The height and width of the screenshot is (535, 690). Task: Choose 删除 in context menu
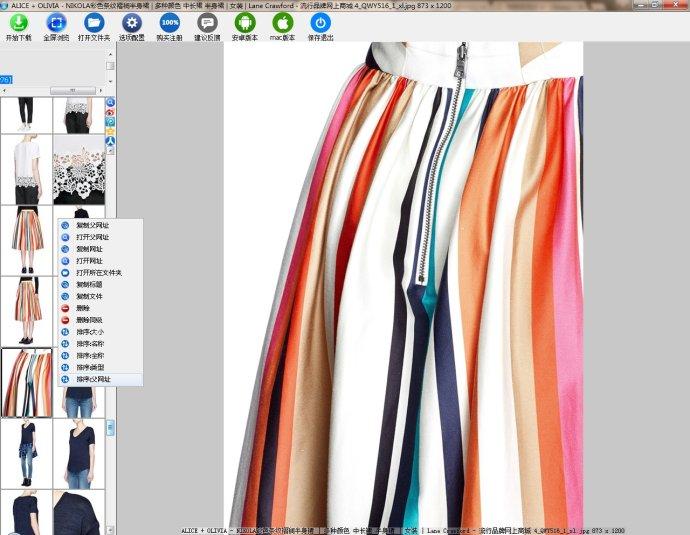(x=100, y=308)
